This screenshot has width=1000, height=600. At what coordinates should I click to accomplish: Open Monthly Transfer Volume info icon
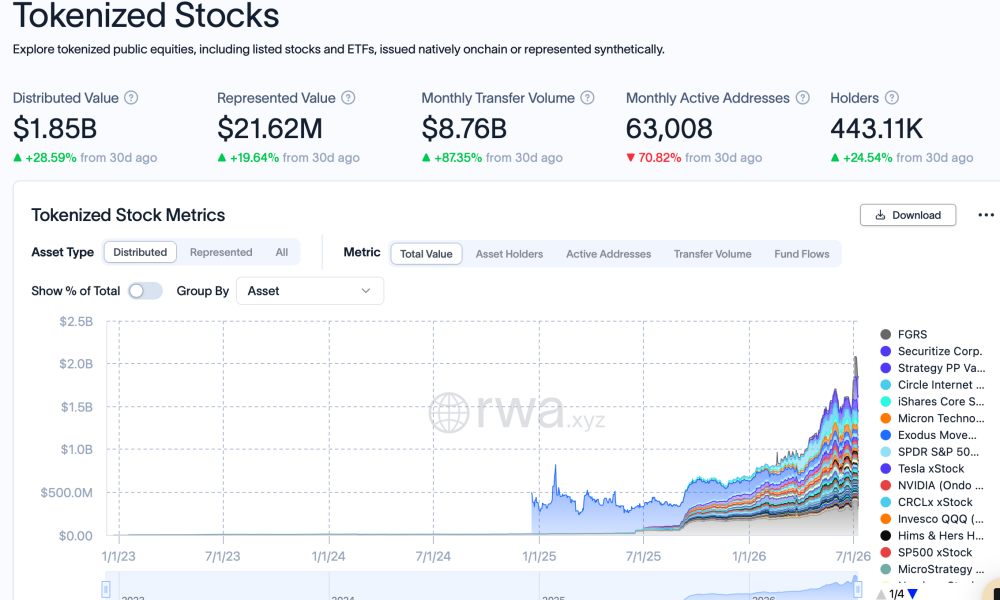pyautogui.click(x=587, y=98)
